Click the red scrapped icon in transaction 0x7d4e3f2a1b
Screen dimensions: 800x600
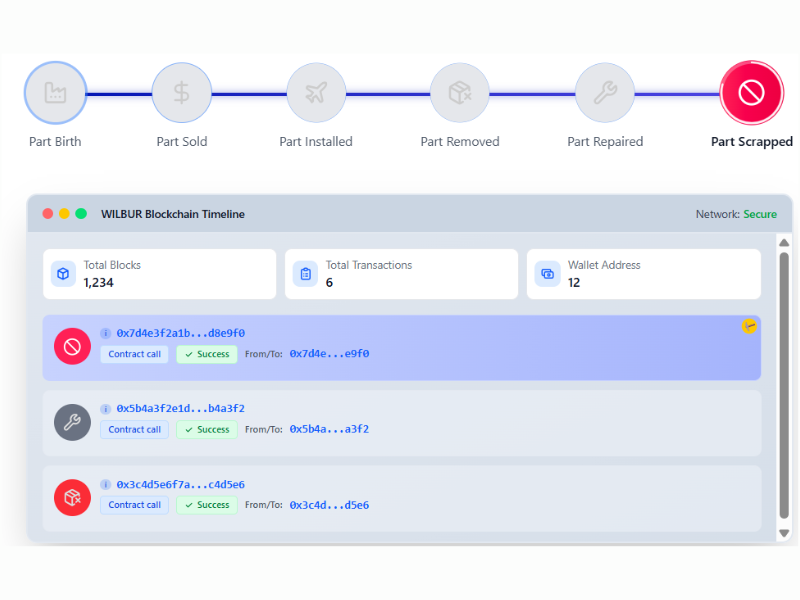pos(72,346)
